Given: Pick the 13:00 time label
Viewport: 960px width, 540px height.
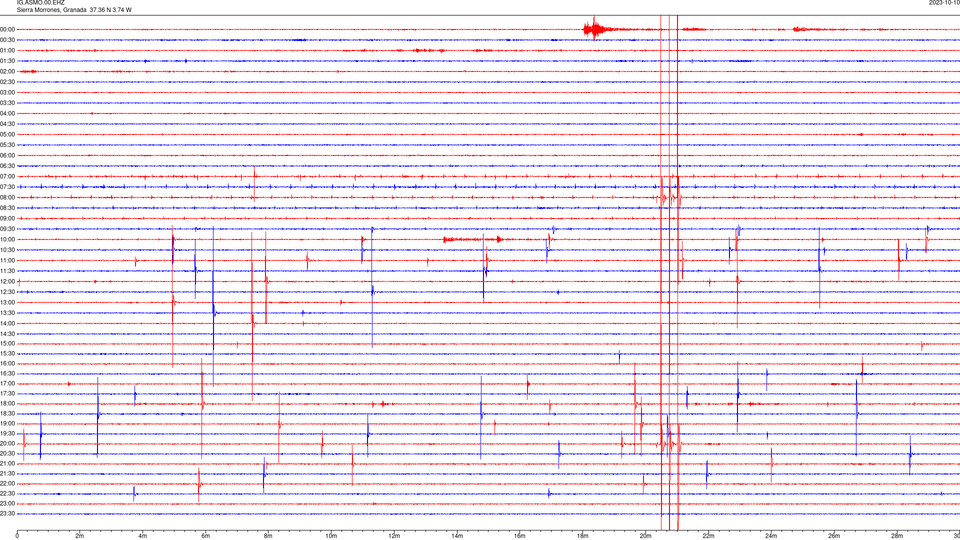Looking at the screenshot, I should coord(7,302).
